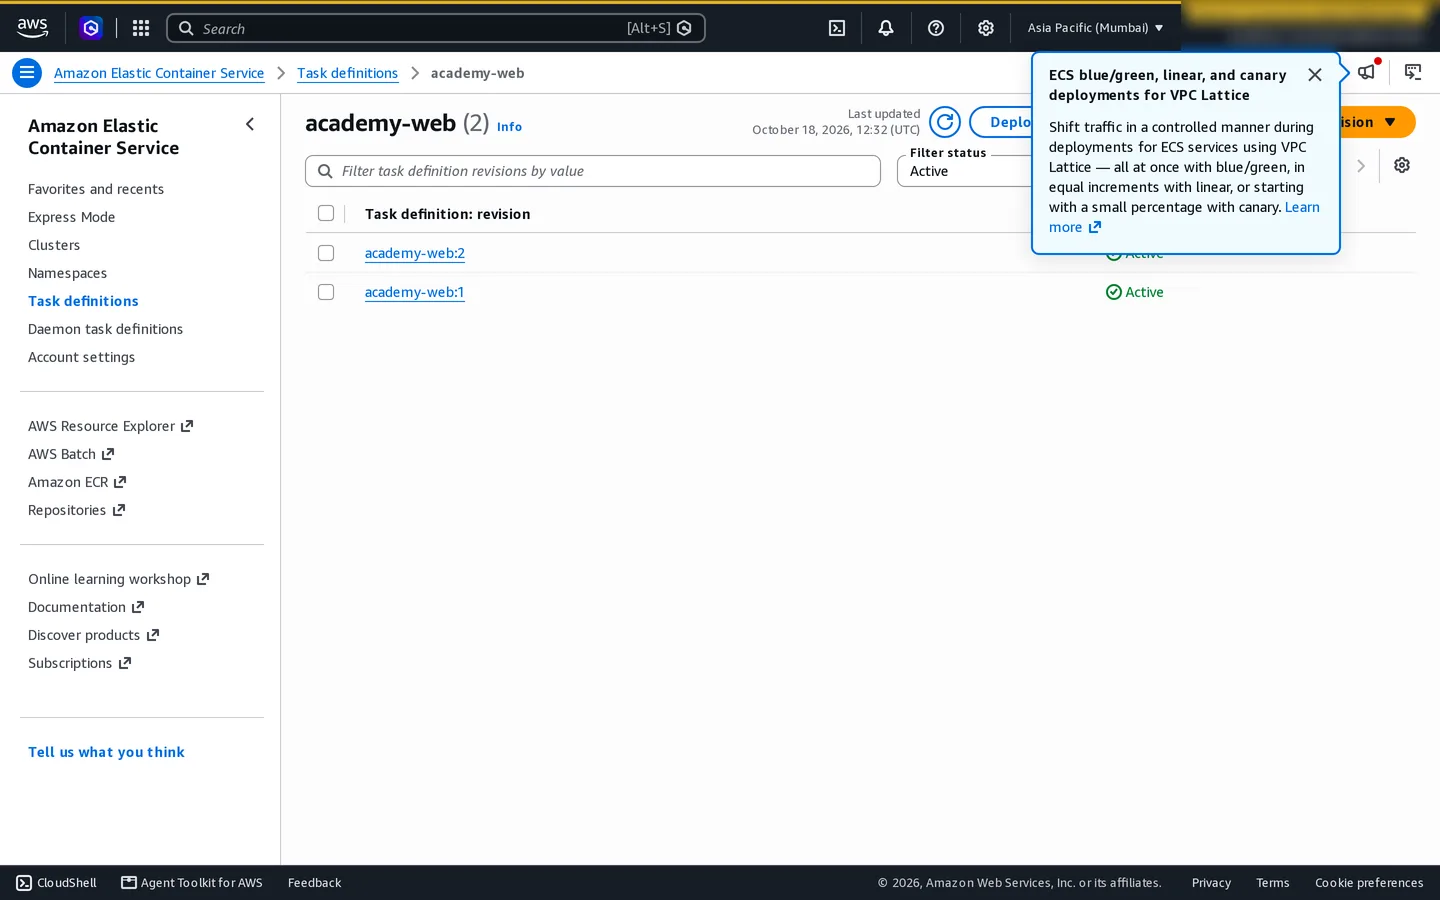Open the AWS console home logo
This screenshot has height=900, width=1440.
point(32,28)
